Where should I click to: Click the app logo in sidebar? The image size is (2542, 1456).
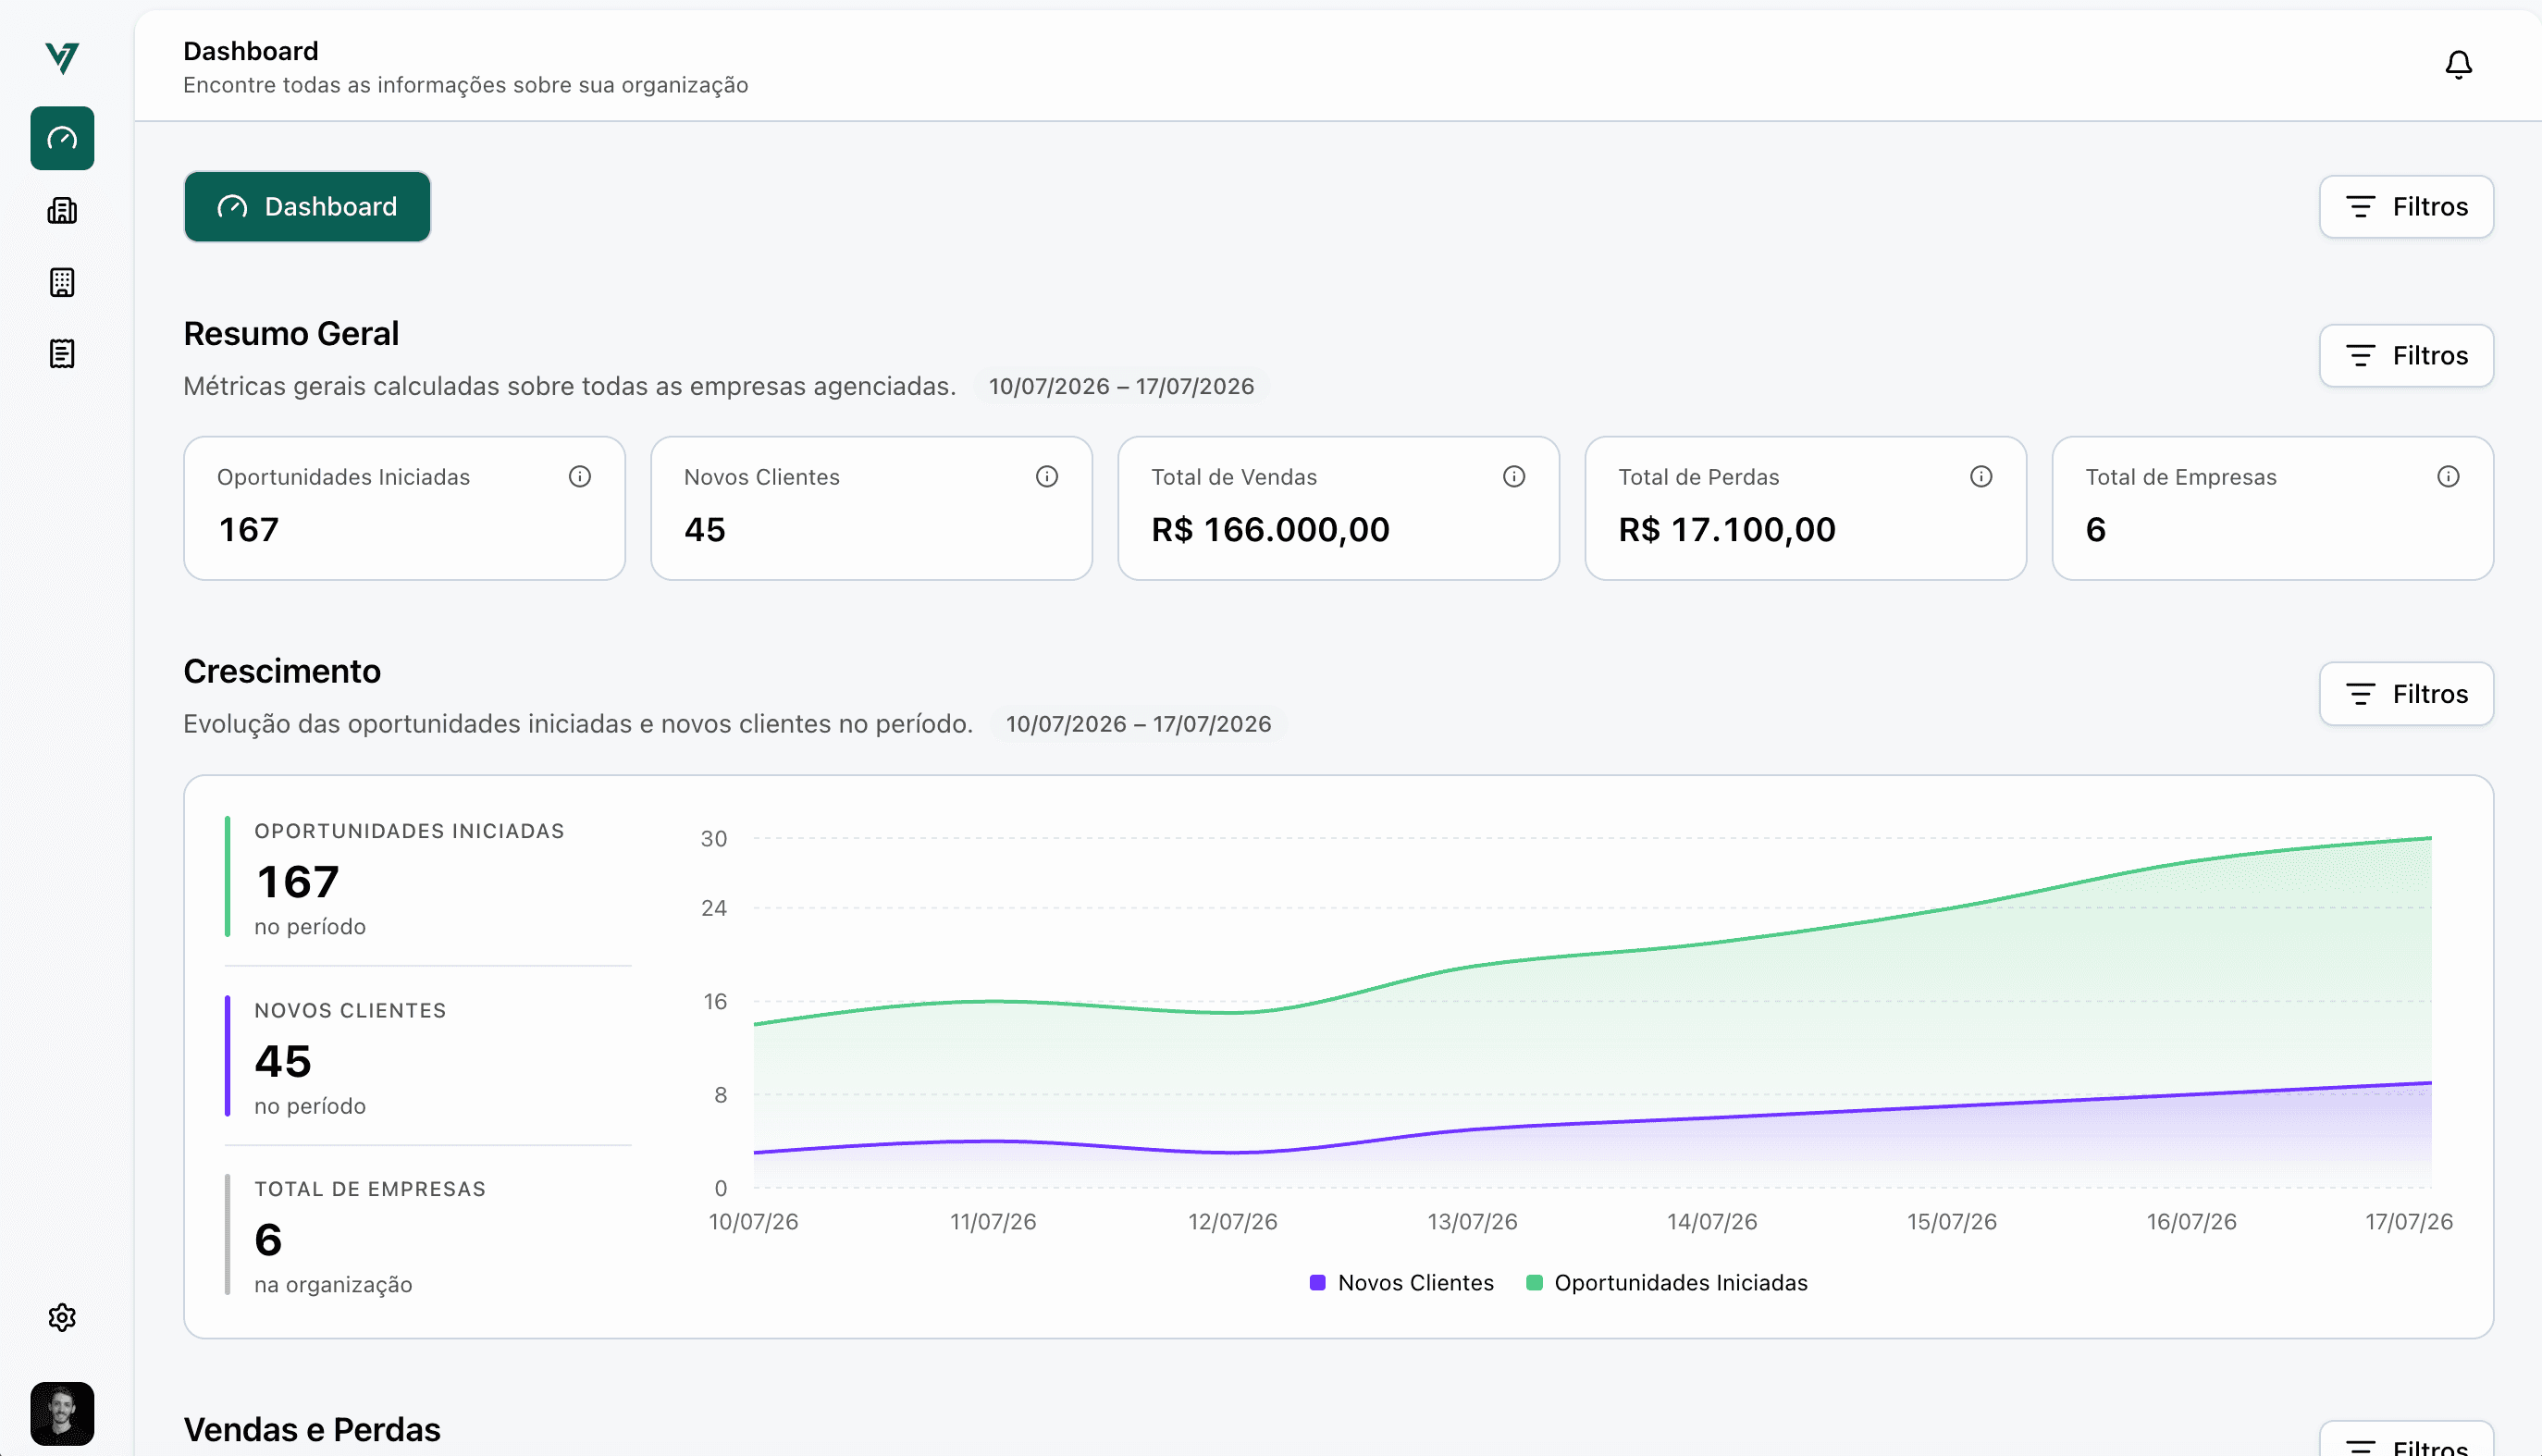coord(62,58)
